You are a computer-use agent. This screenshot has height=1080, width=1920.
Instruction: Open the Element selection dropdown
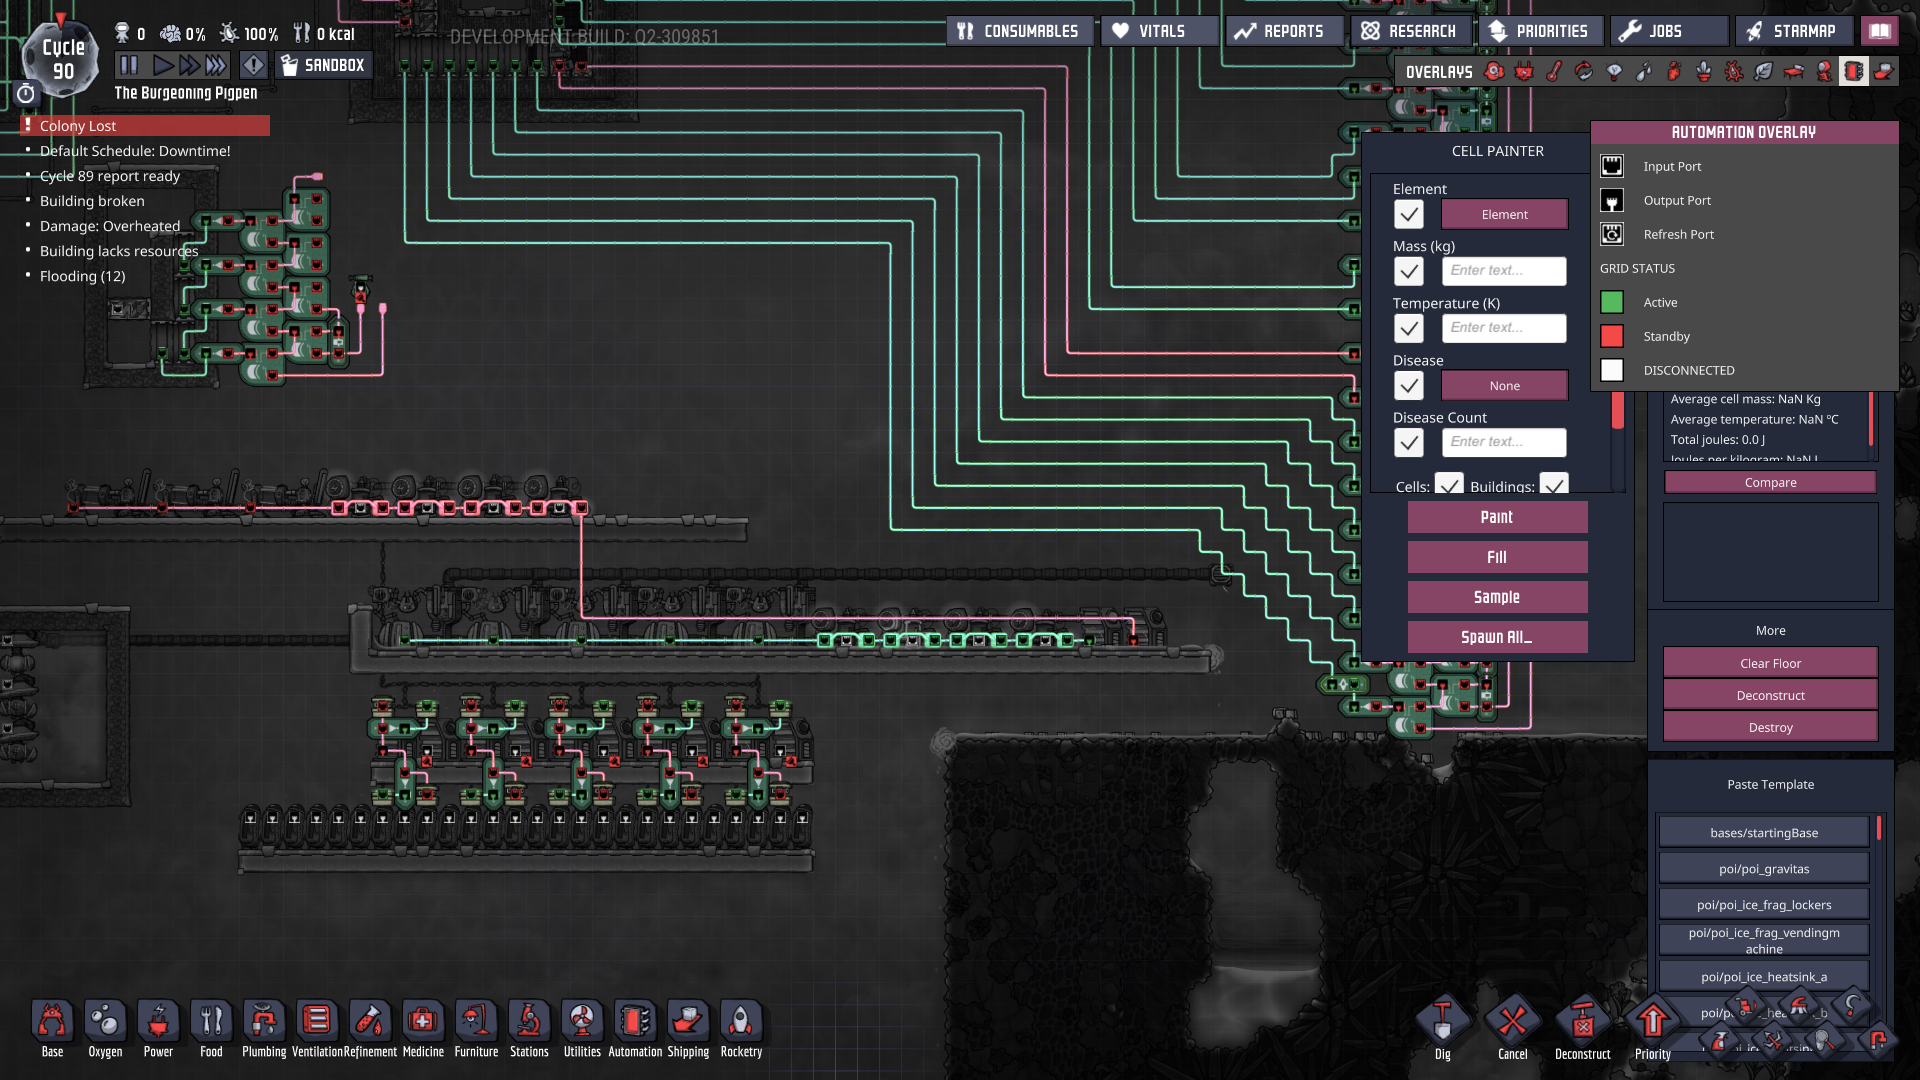1504,214
